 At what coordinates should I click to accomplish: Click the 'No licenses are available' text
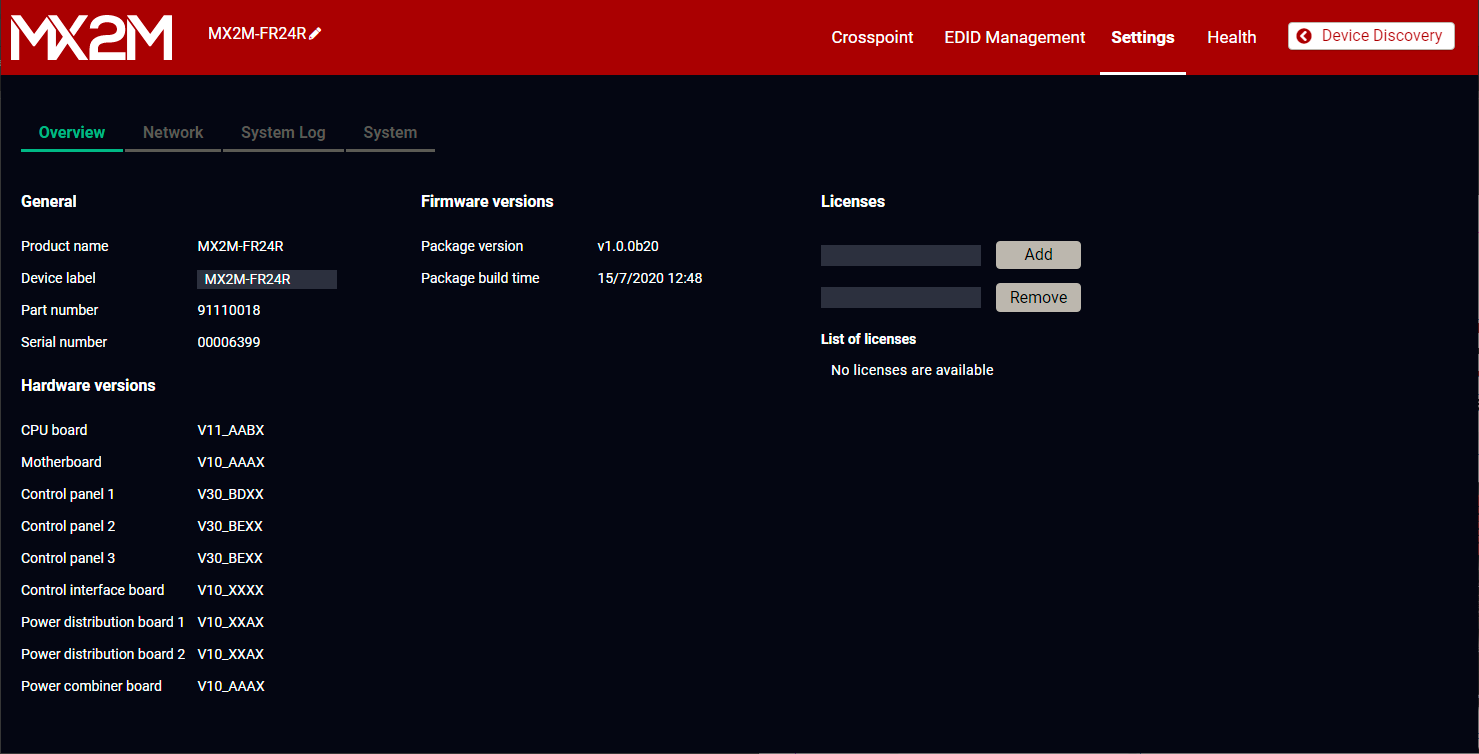(x=912, y=370)
